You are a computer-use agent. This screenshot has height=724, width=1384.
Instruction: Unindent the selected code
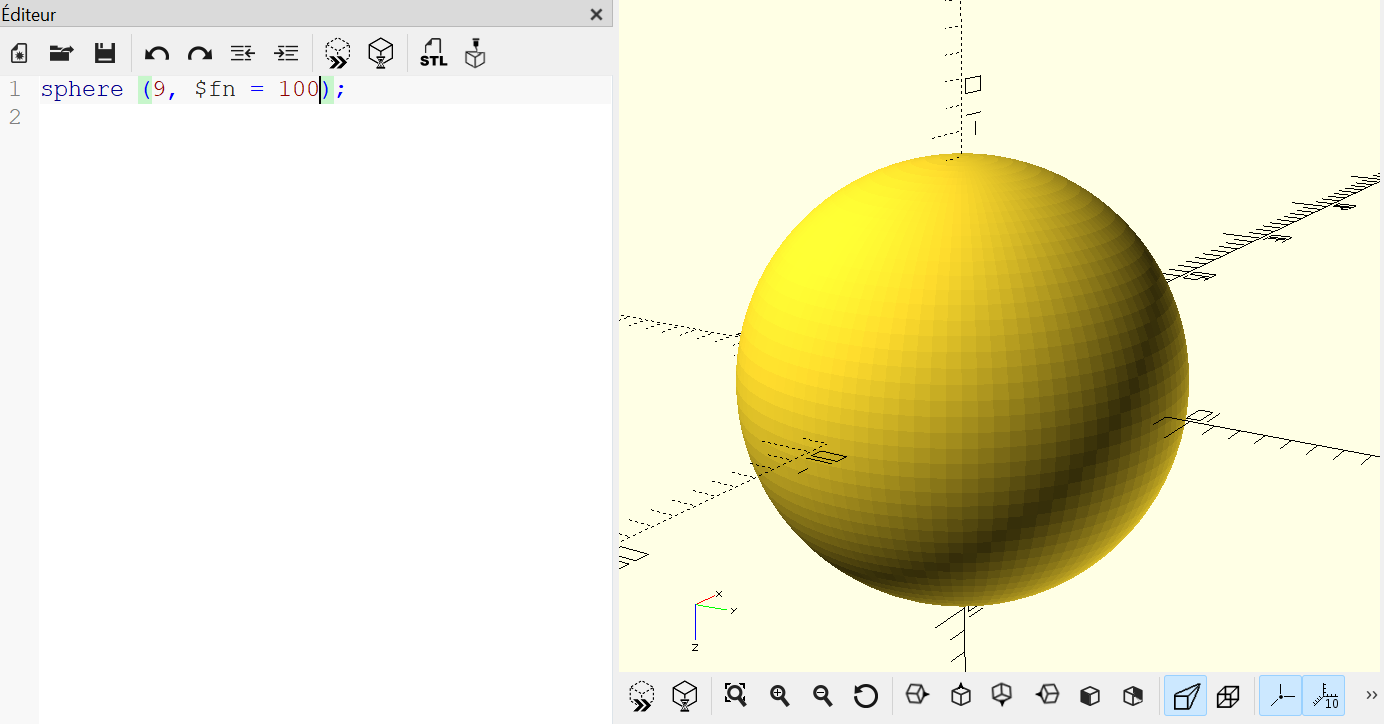(242, 54)
